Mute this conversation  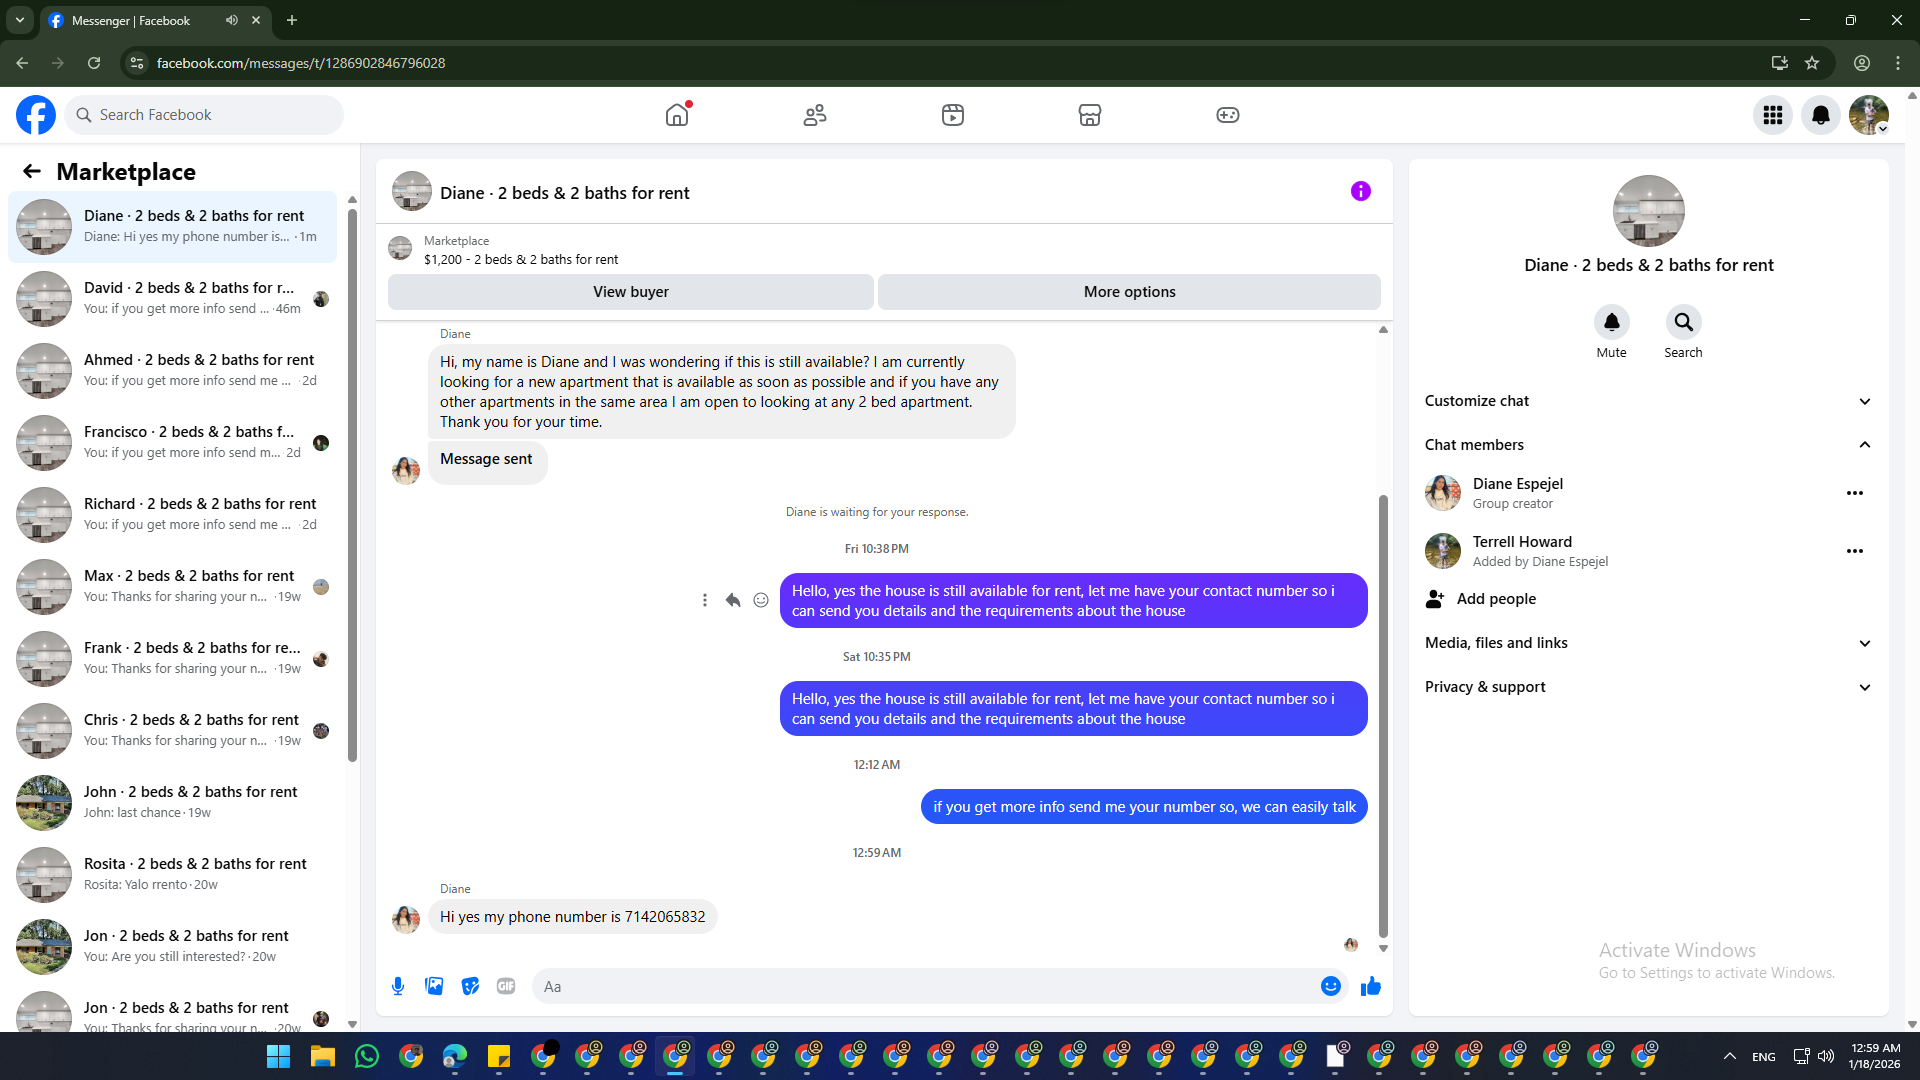click(x=1611, y=323)
